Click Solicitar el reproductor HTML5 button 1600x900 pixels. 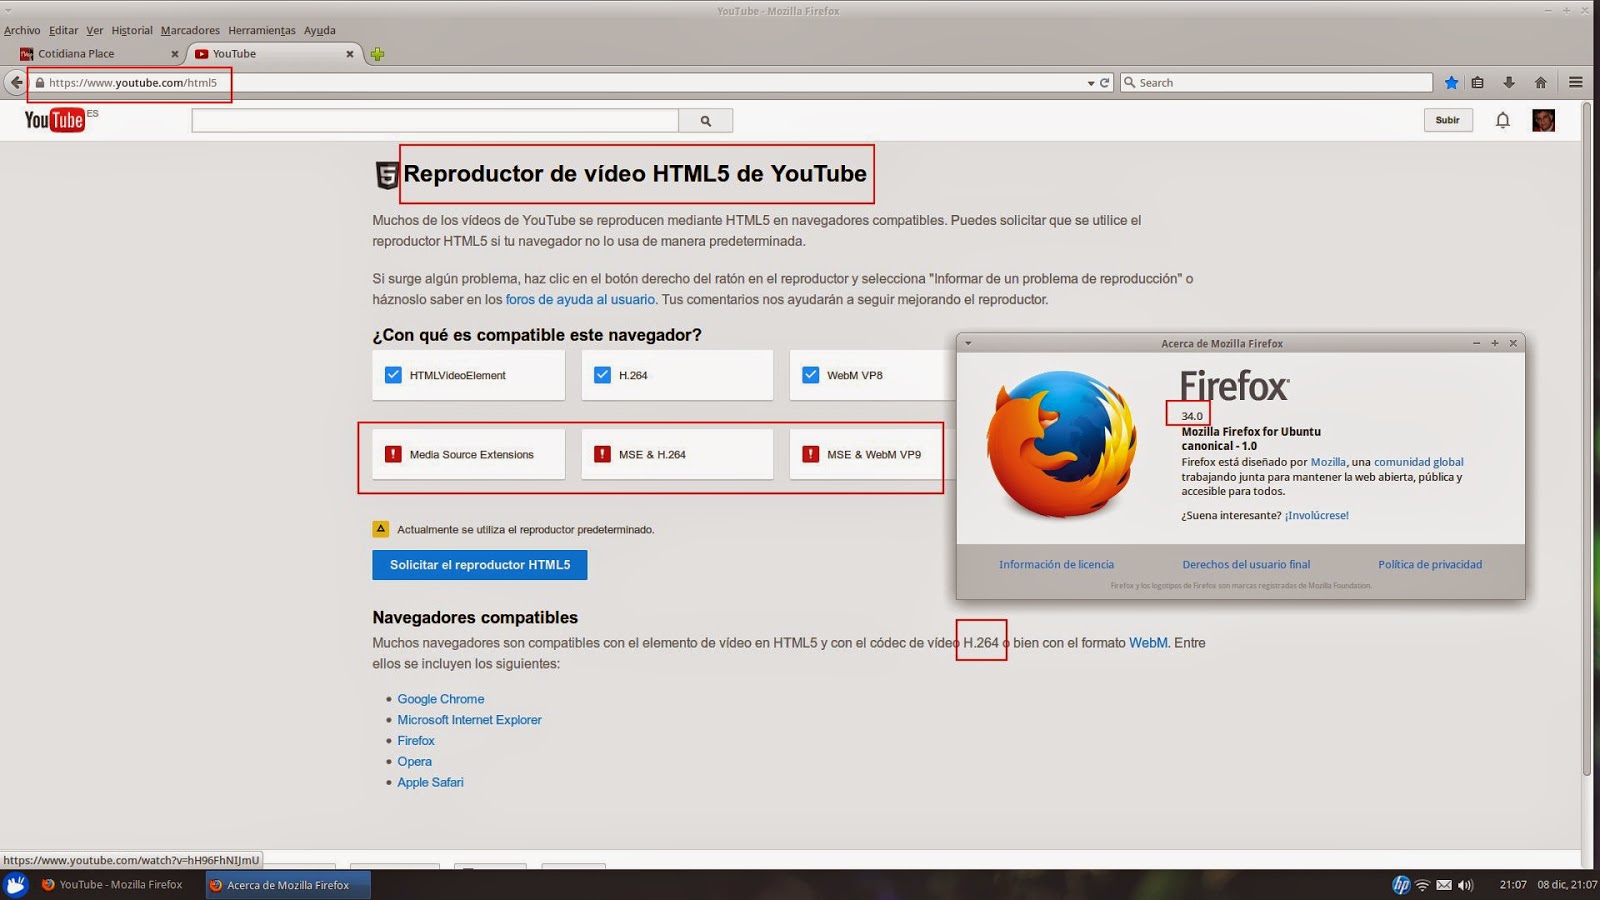click(x=480, y=565)
